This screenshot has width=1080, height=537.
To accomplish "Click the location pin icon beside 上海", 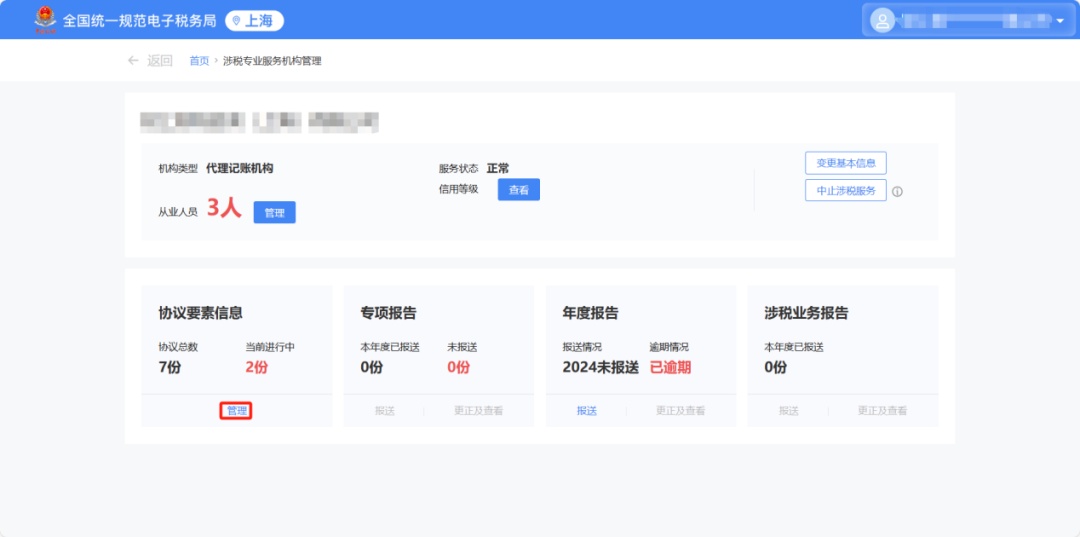I will (x=236, y=20).
